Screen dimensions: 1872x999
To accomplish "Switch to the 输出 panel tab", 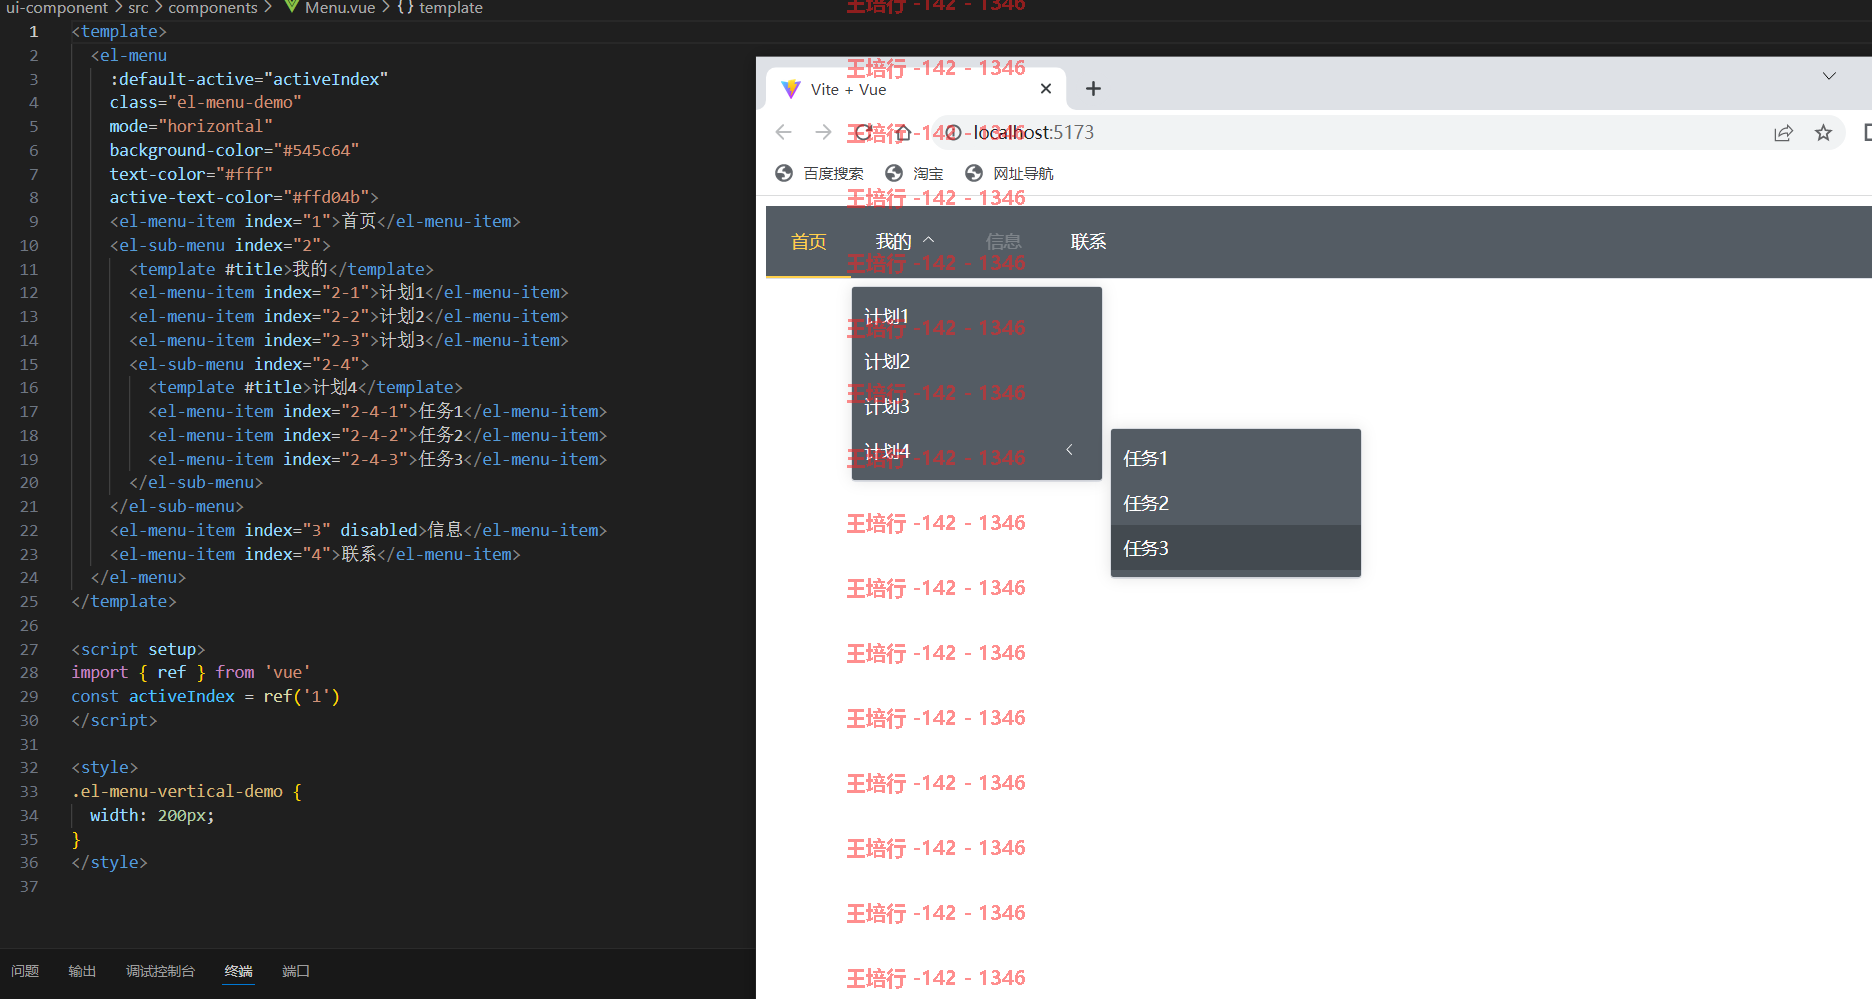I will (82, 971).
